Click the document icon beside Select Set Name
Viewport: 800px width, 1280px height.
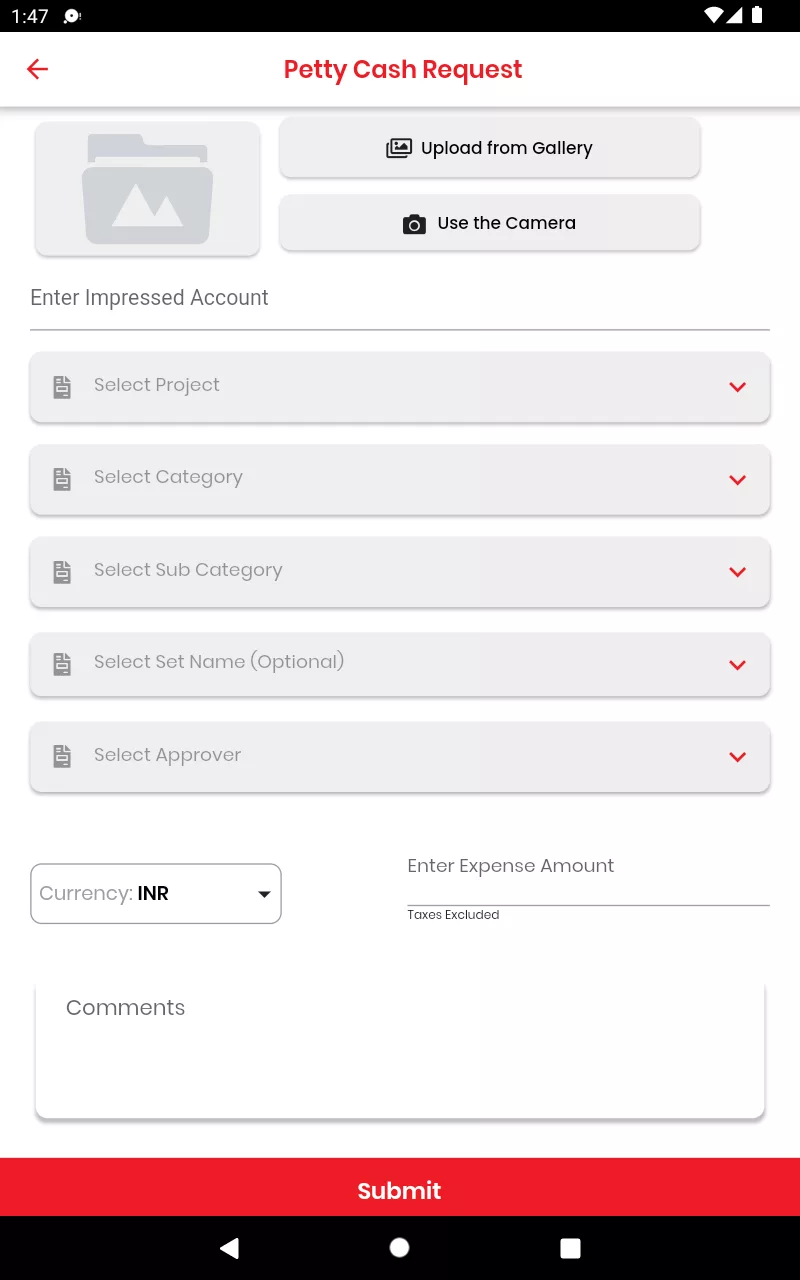(x=62, y=664)
